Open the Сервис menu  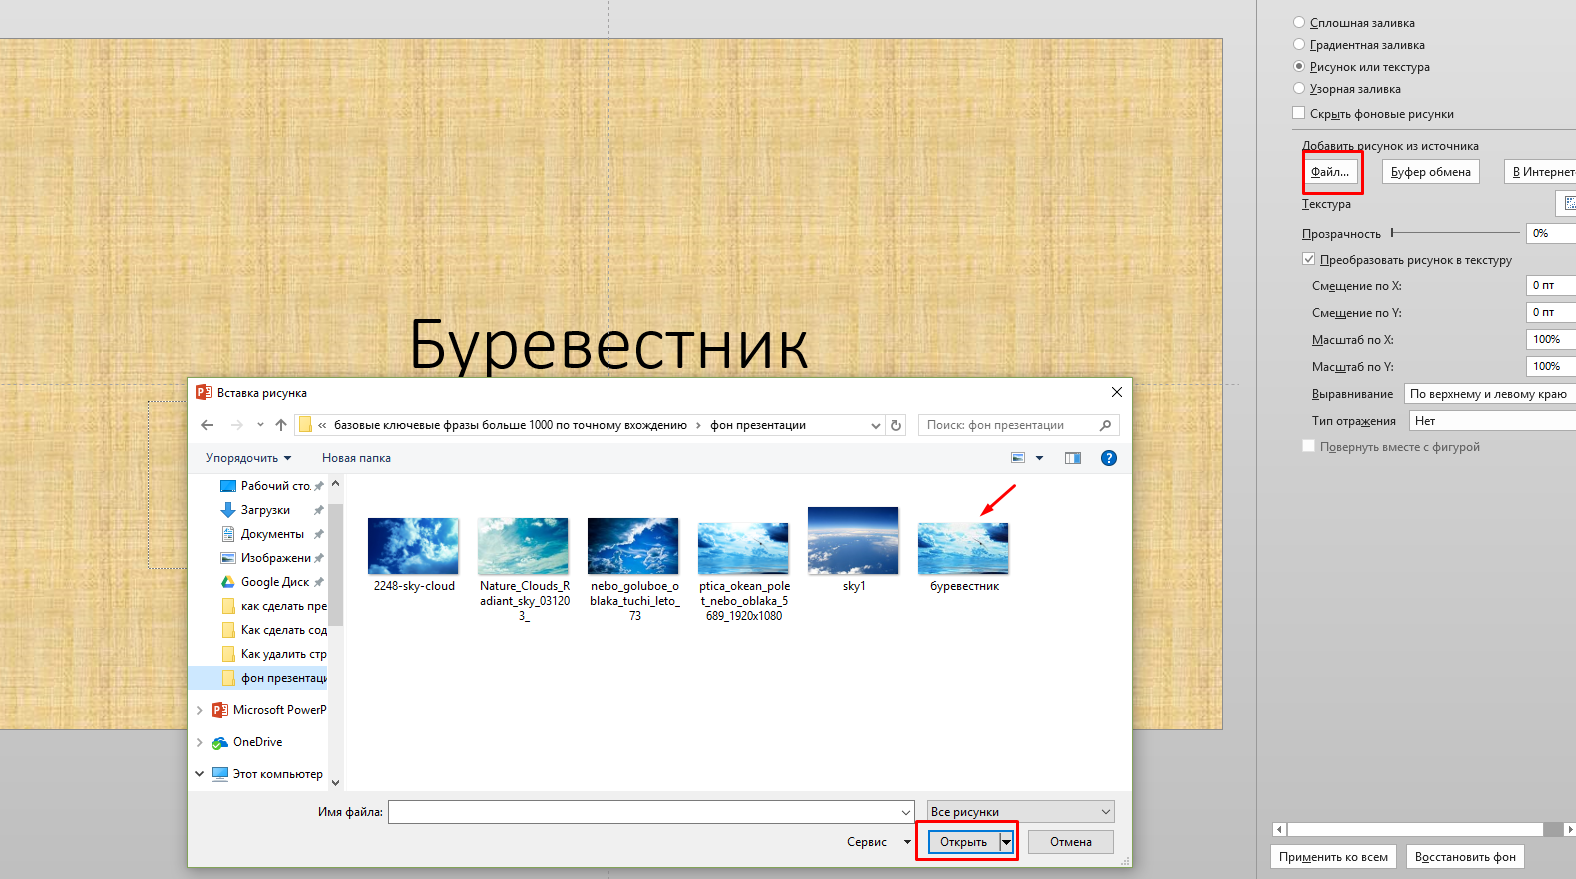878,842
